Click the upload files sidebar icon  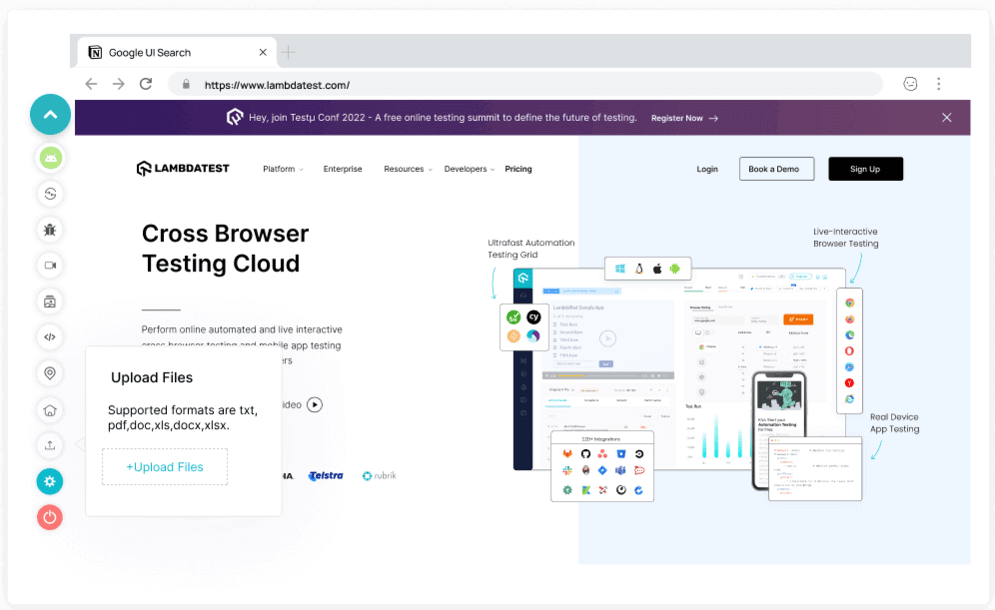pyautogui.click(x=50, y=446)
